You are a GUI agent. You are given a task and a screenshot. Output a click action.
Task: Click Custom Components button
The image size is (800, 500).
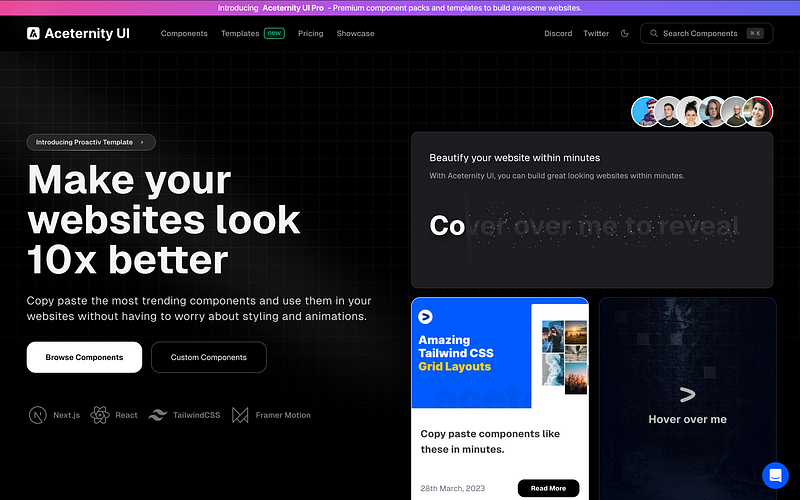(209, 357)
